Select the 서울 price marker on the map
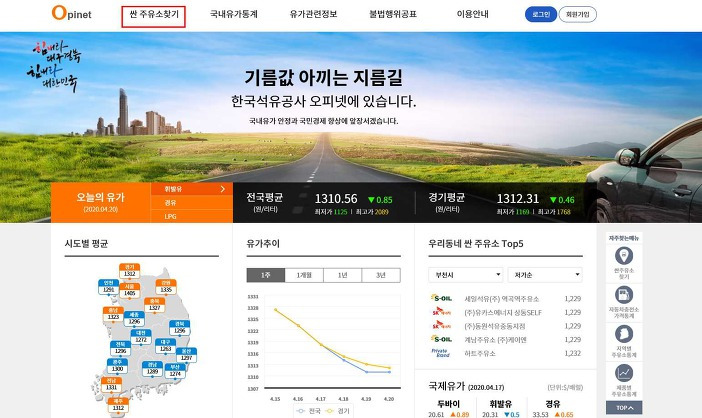 pos(129,271)
